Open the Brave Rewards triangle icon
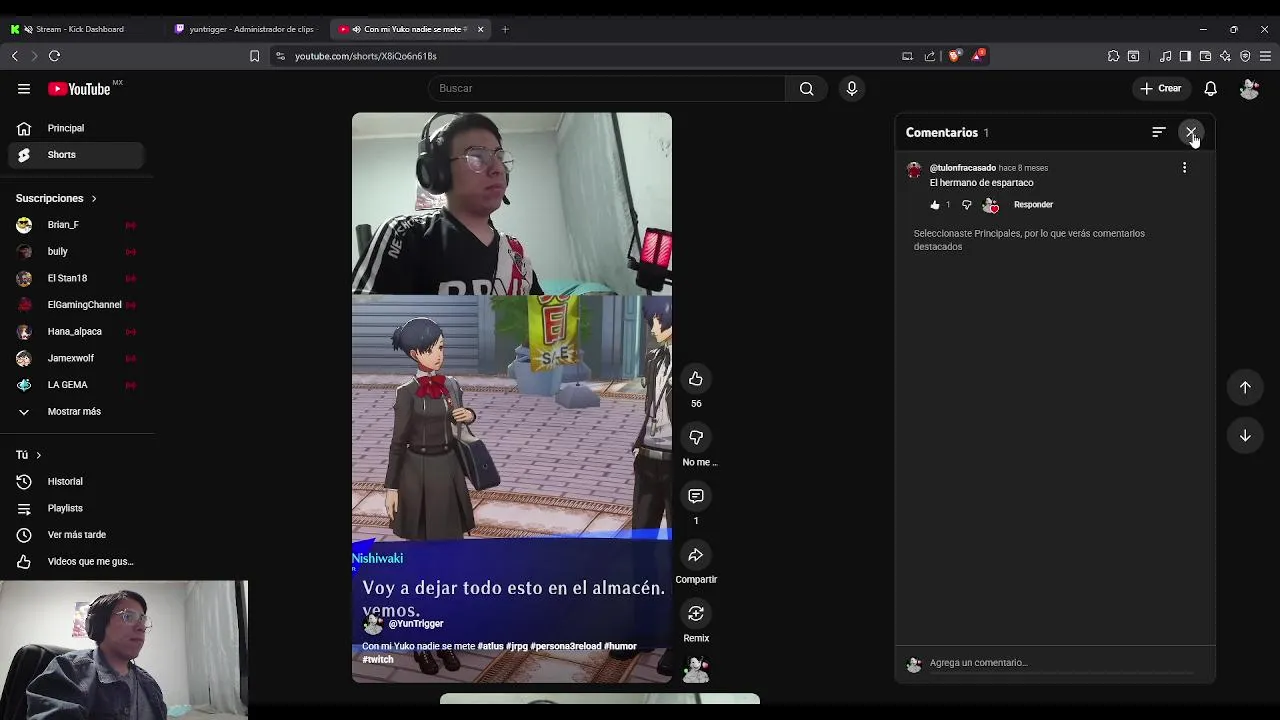Image resolution: width=1280 pixels, height=720 pixels. pos(978,56)
